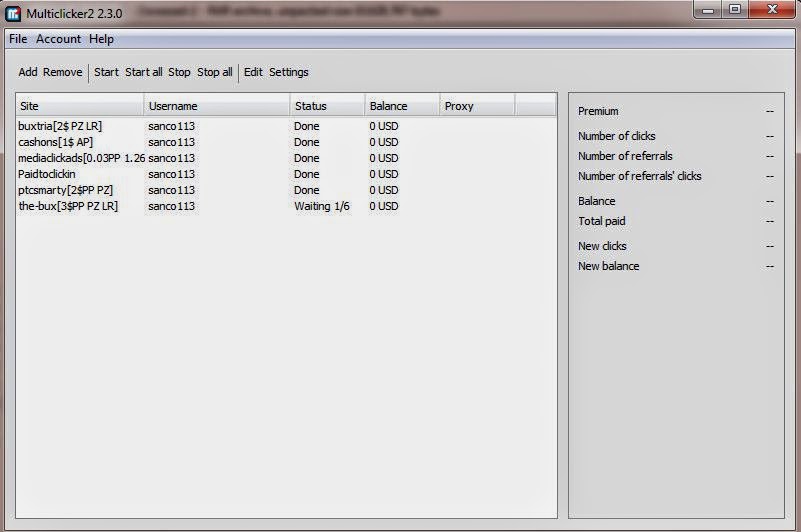Click the Add toolbar button
The image size is (801, 532).
click(28, 72)
